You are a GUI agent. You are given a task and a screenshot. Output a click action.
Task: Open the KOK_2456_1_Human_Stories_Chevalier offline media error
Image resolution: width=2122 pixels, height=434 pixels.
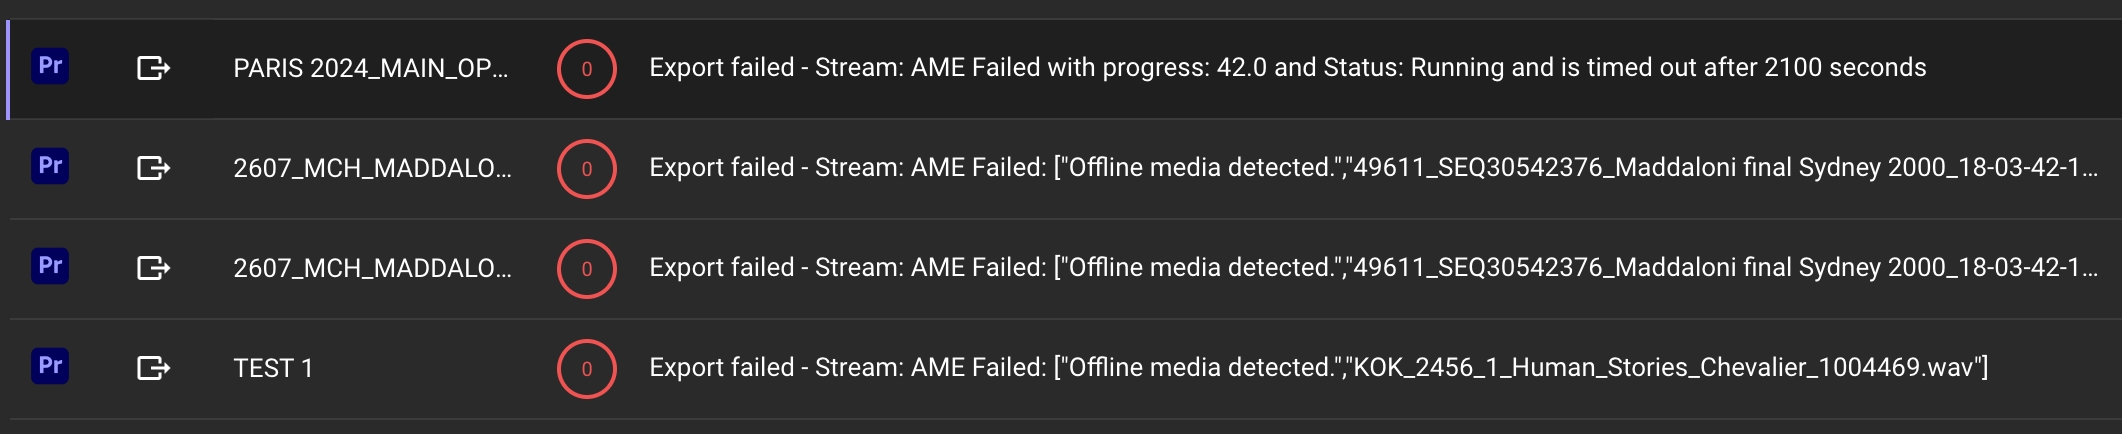coord(1318,367)
